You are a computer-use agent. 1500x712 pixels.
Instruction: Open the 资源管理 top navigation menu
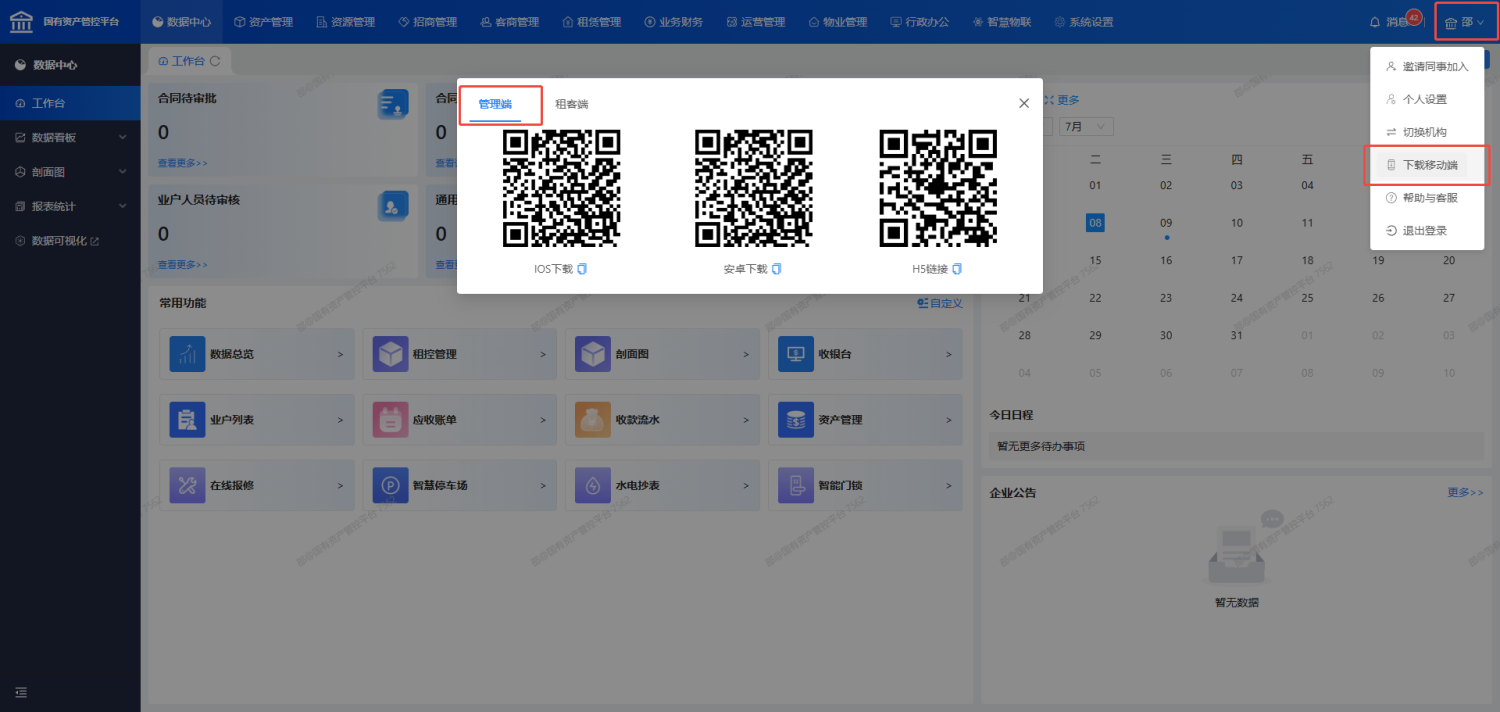pyautogui.click(x=346, y=22)
